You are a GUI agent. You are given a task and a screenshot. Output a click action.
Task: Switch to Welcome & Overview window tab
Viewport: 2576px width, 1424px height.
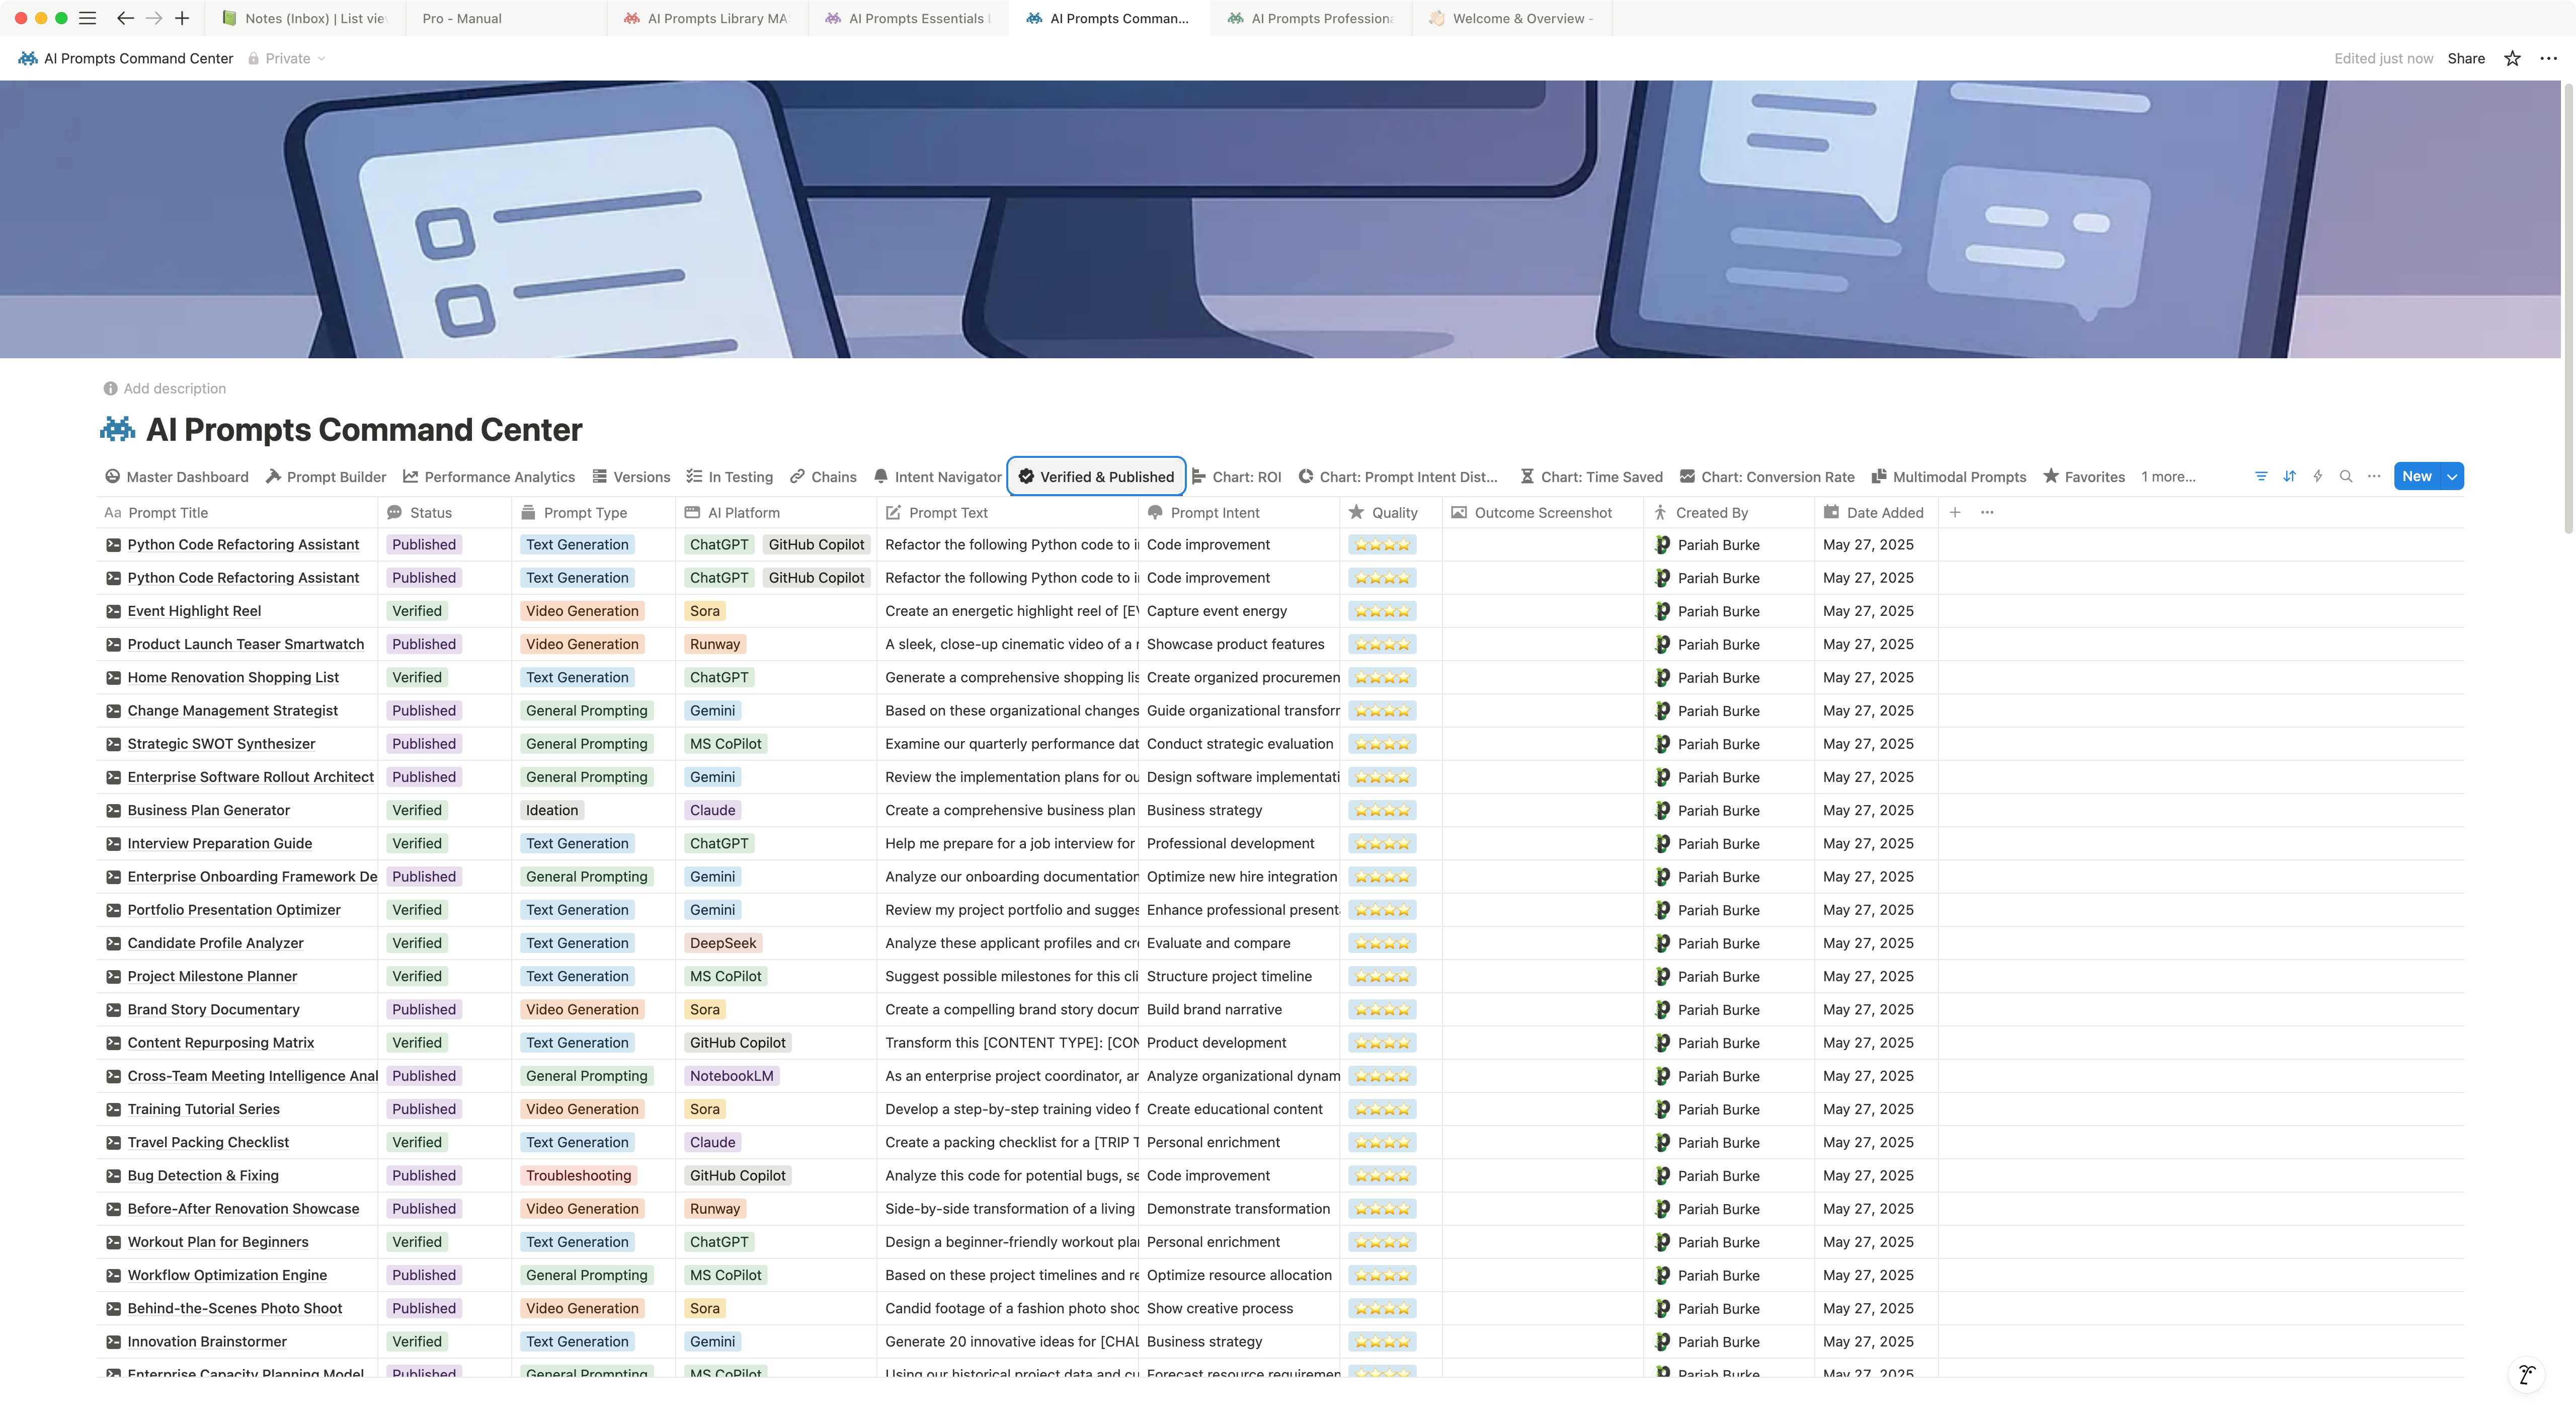click(1511, 18)
